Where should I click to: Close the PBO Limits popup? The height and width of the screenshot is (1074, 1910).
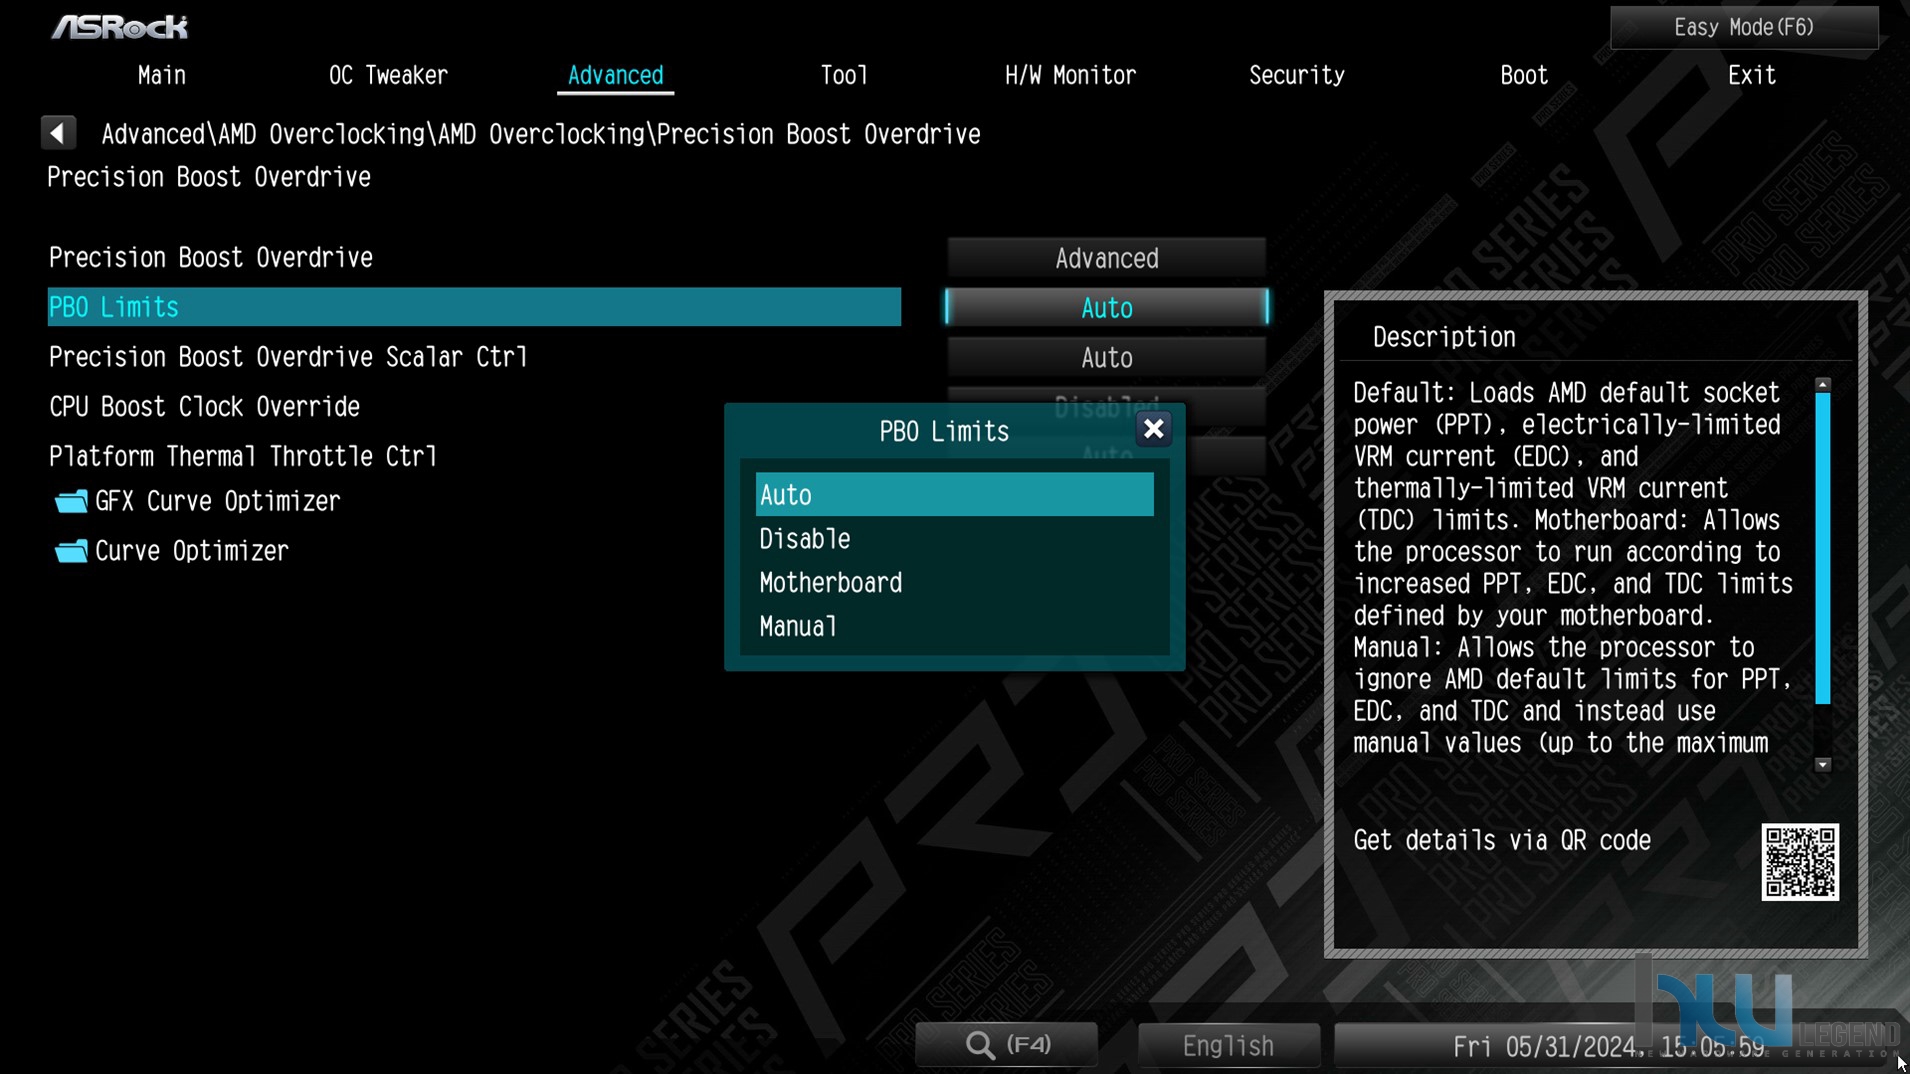click(1153, 430)
